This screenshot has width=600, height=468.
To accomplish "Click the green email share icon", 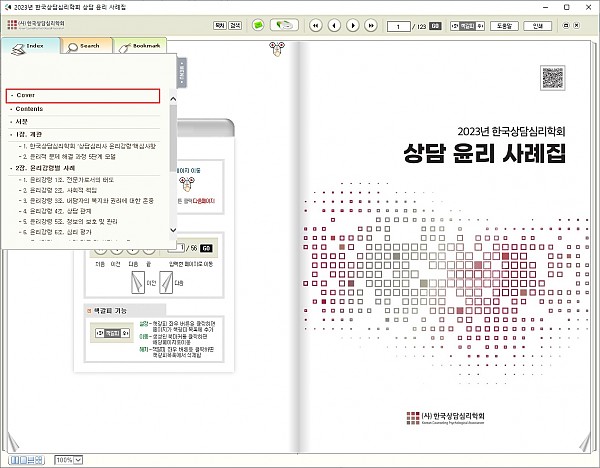I will [258, 25].
